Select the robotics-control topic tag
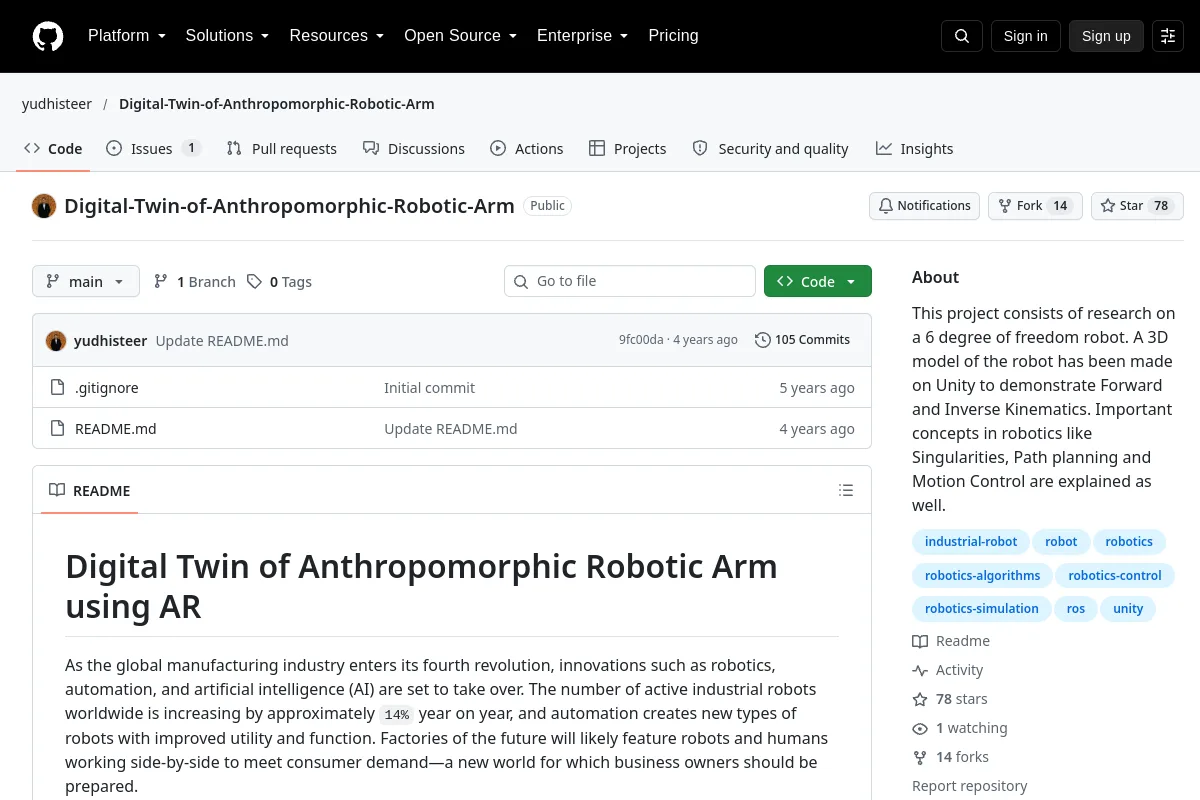The width and height of the screenshot is (1200, 800). tap(1115, 576)
